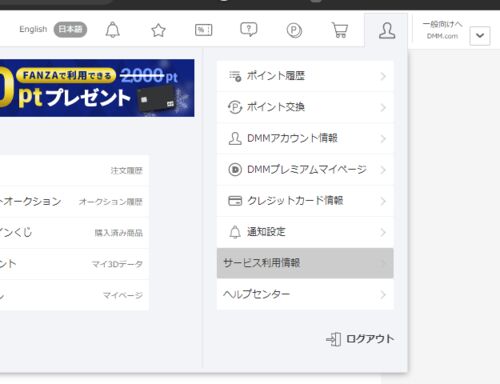The height and width of the screenshot is (384, 500).
Task: Open ヘルプセンター menu entry
Action: [305, 294]
